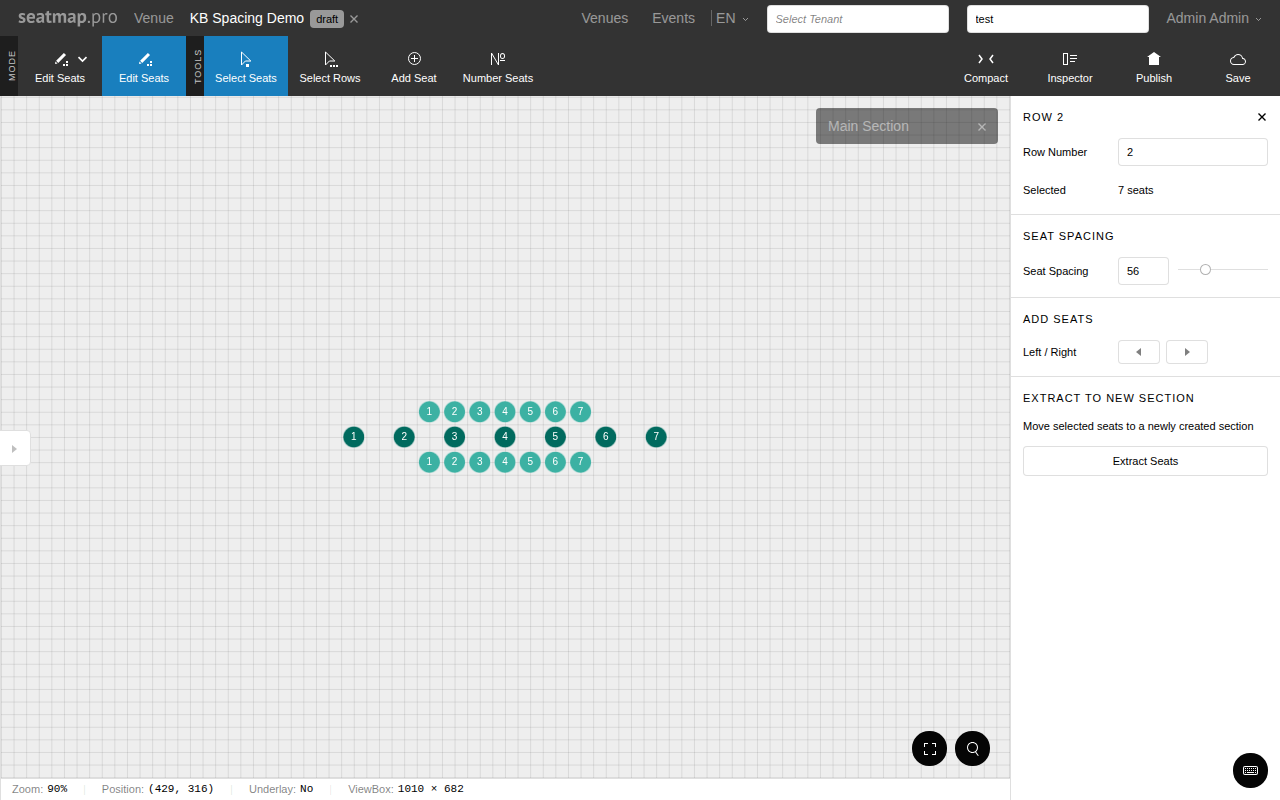Select the Select Seats tool
Viewport: 1280px width, 800px height.
click(246, 66)
